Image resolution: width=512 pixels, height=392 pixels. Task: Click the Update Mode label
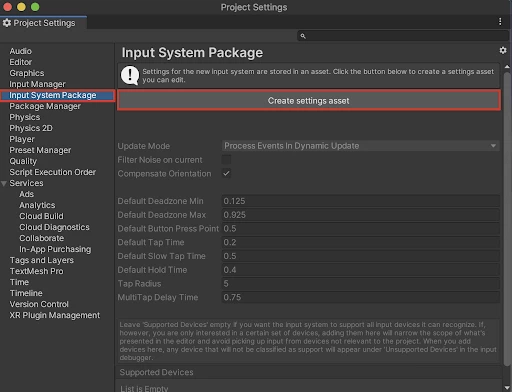tap(144, 146)
